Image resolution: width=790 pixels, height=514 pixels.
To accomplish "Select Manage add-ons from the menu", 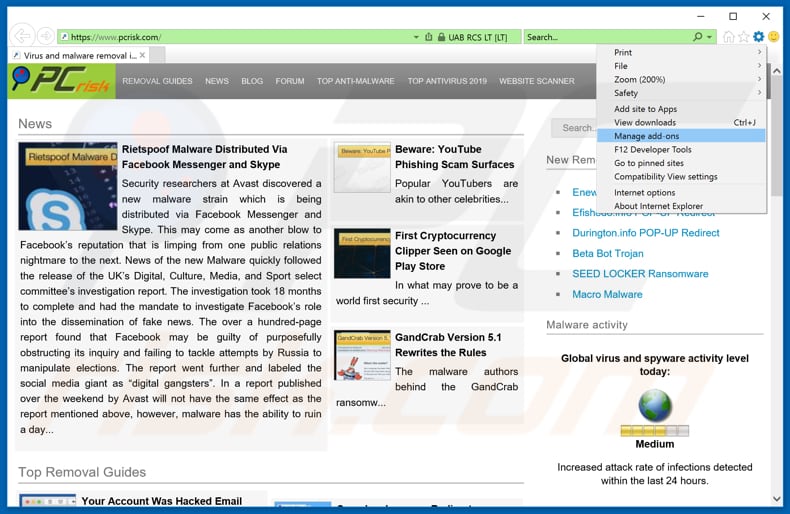I will (646, 136).
